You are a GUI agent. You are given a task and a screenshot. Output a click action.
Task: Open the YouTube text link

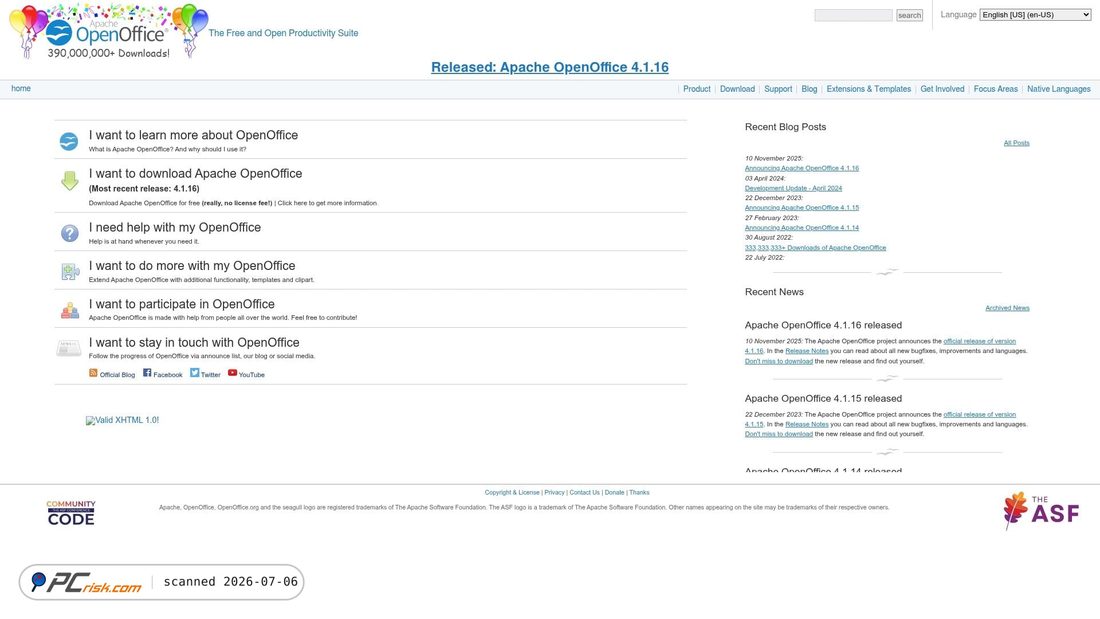point(252,375)
